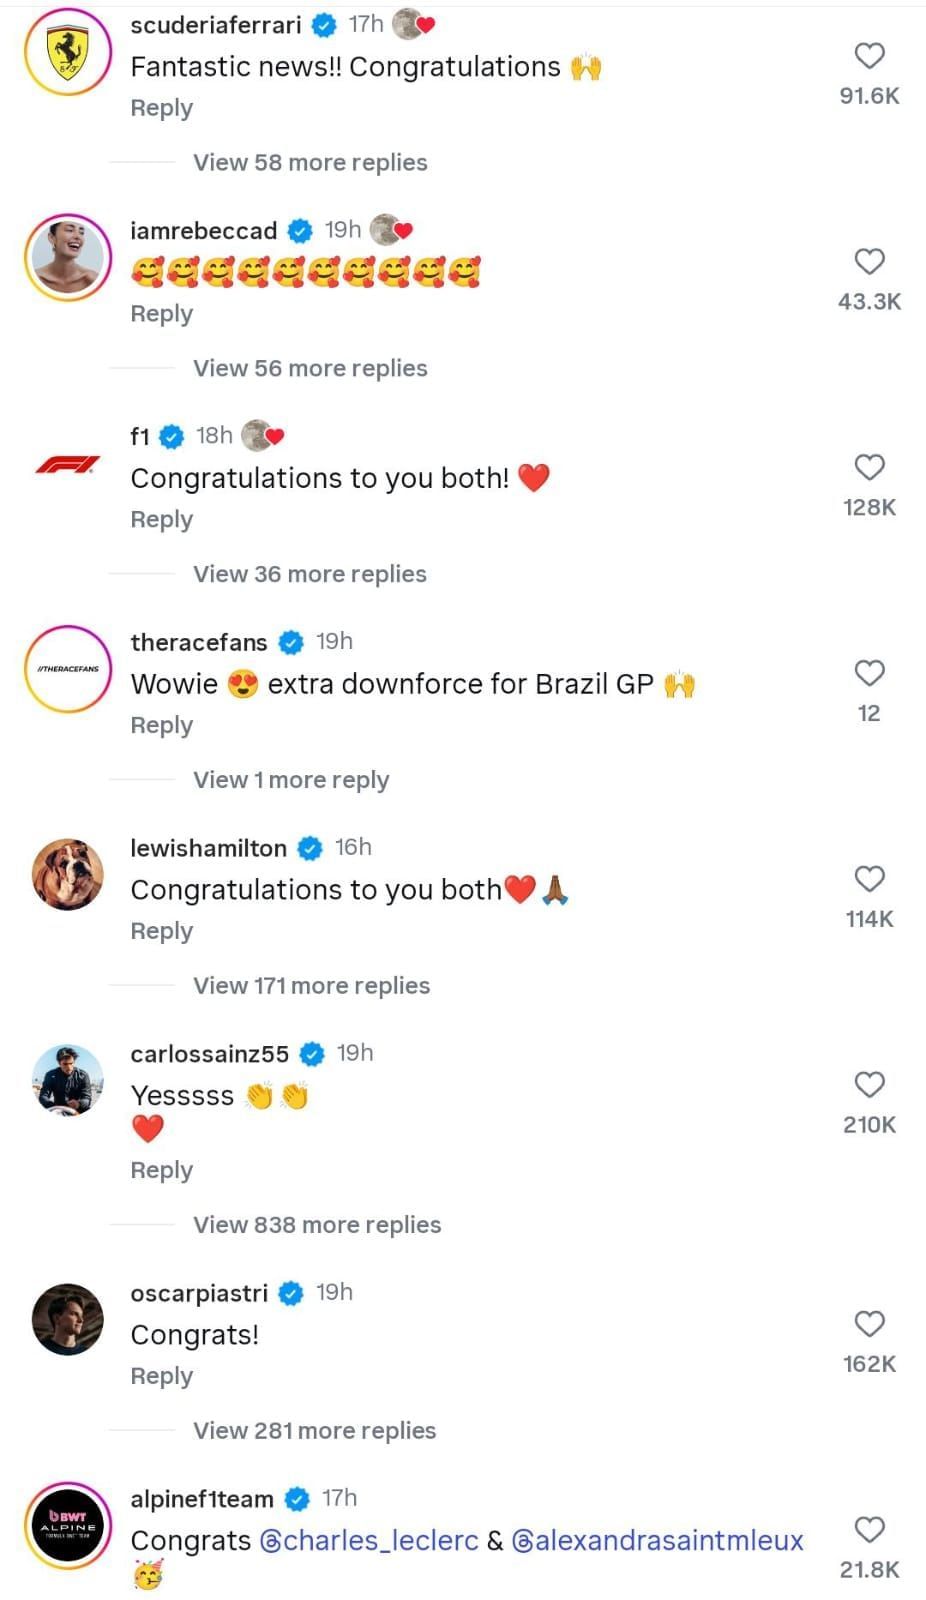Like lewishamilton's comment with heart icon
The height and width of the screenshot is (1600, 926).
click(x=869, y=879)
